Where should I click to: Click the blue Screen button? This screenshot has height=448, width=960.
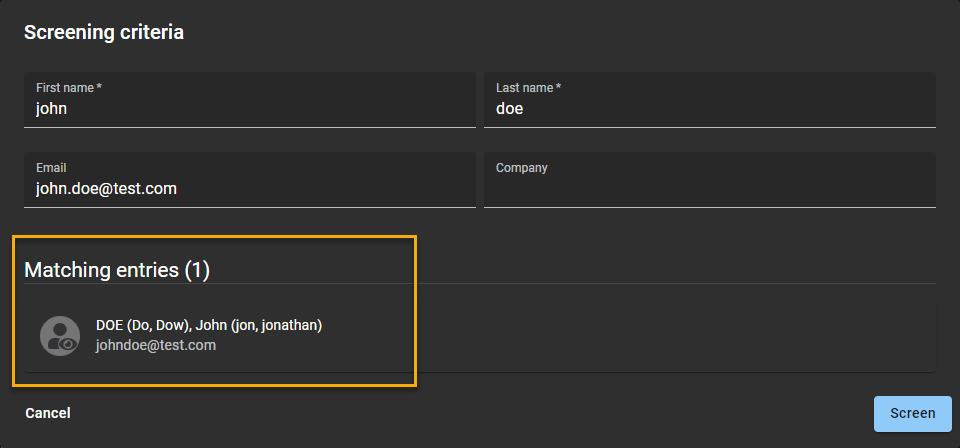[912, 413]
